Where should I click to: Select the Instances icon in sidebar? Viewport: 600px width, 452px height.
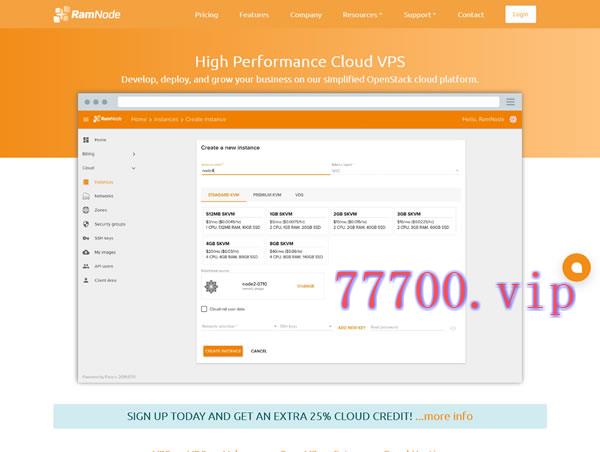click(86, 182)
